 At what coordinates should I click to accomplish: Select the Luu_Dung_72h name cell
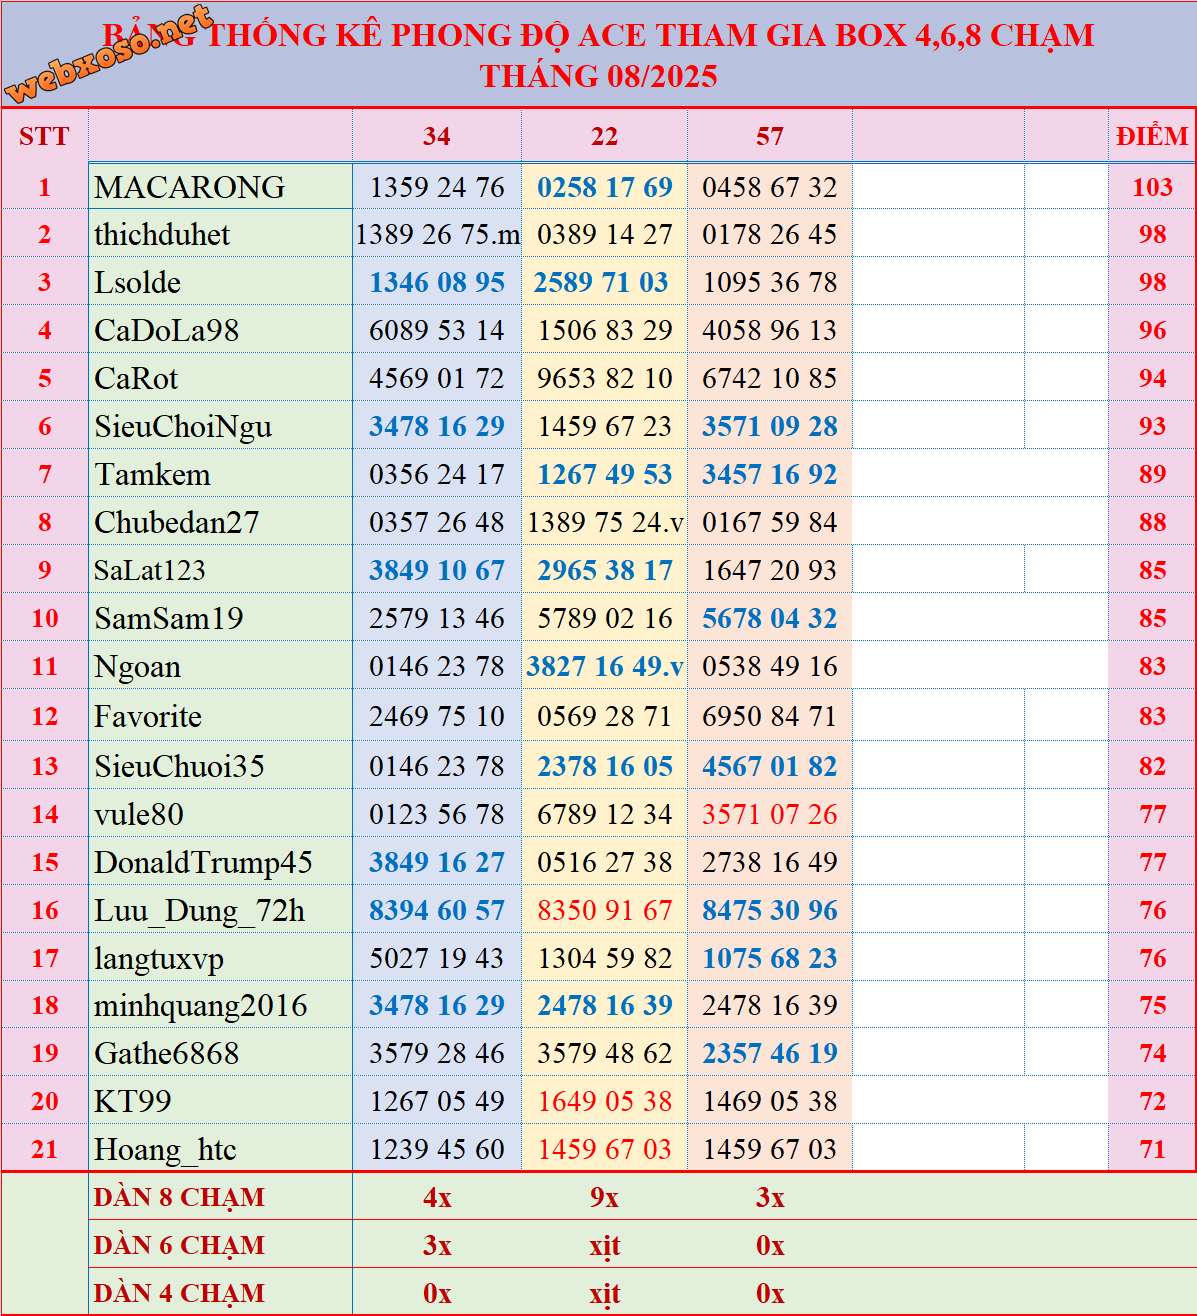pyautogui.click(x=199, y=910)
